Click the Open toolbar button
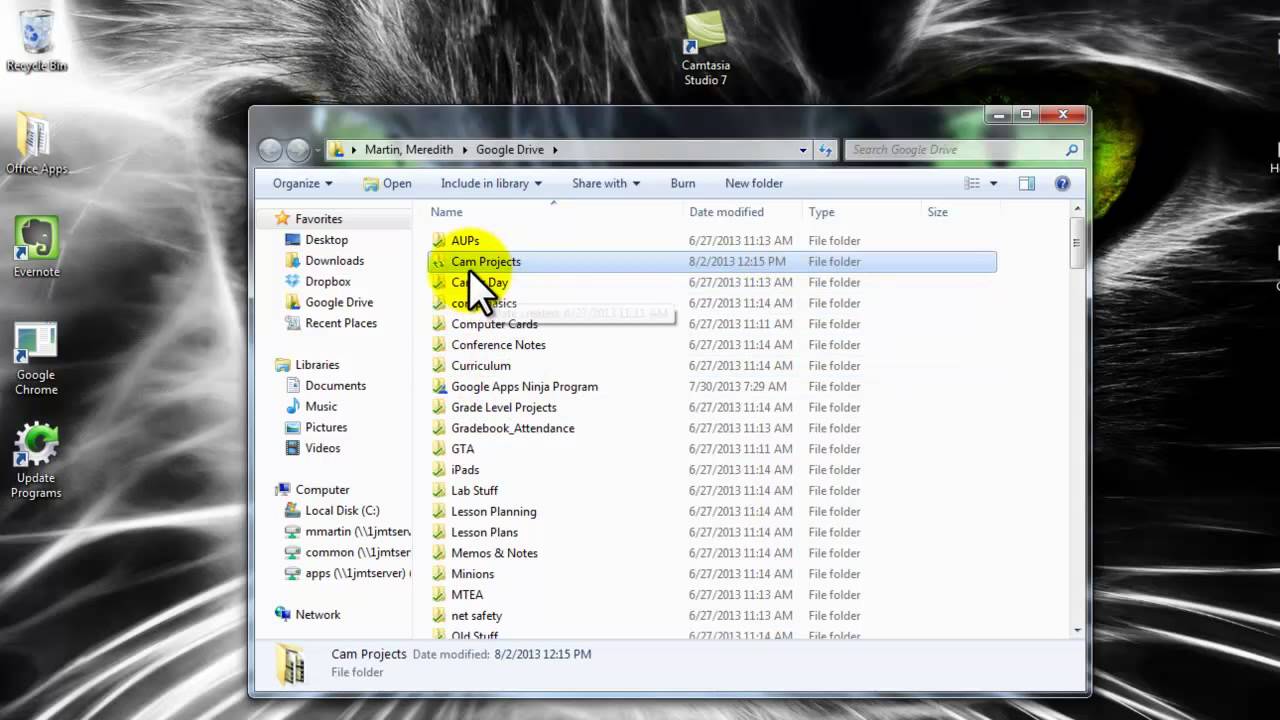This screenshot has height=720, width=1280. click(387, 184)
